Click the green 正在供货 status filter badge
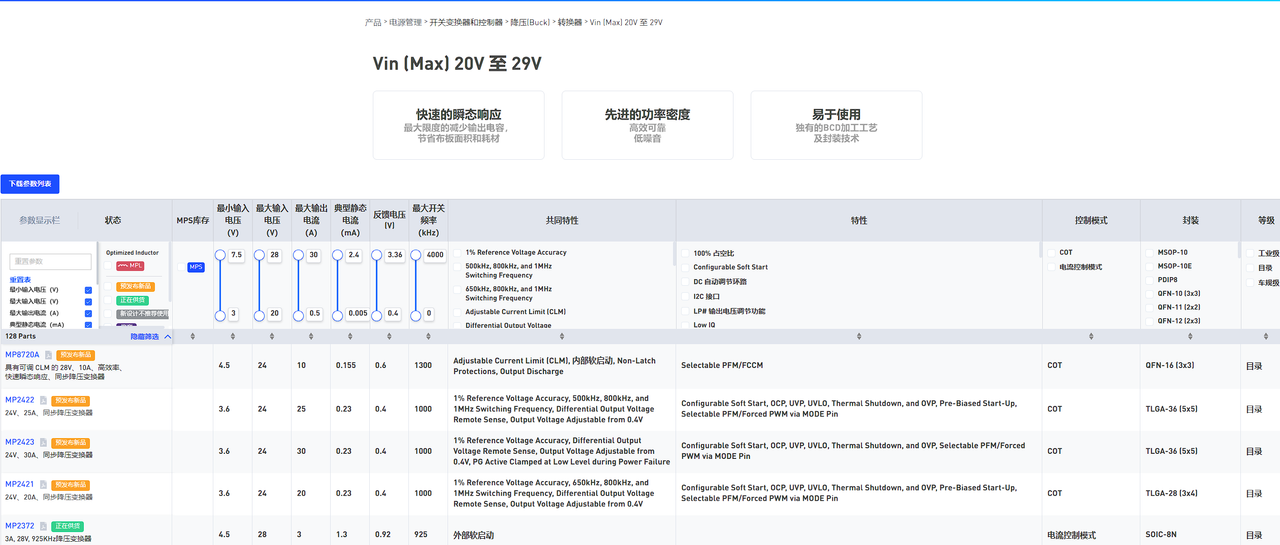 click(132, 300)
